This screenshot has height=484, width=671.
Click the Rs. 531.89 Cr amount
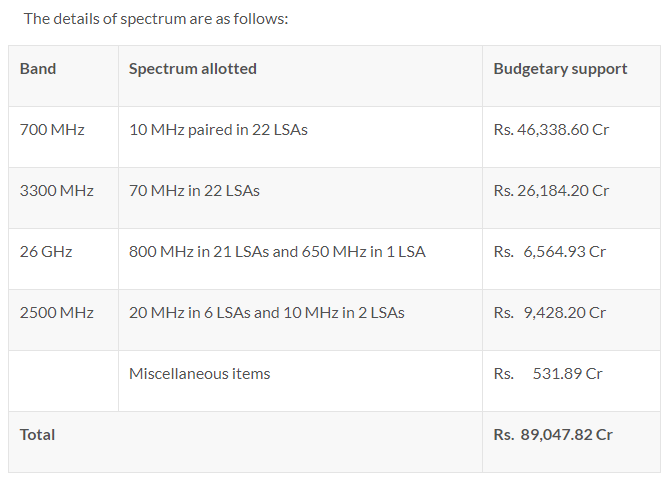coord(548,374)
